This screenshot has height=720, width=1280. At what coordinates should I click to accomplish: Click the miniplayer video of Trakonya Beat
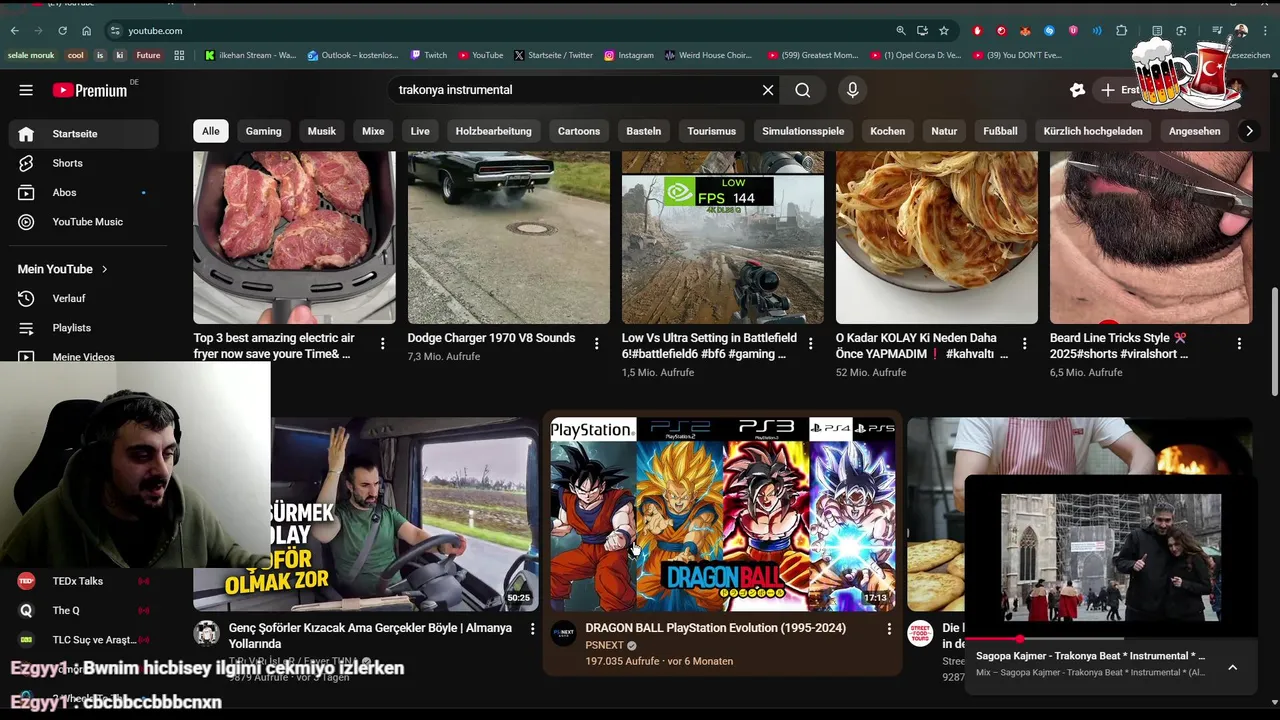(x=1110, y=557)
